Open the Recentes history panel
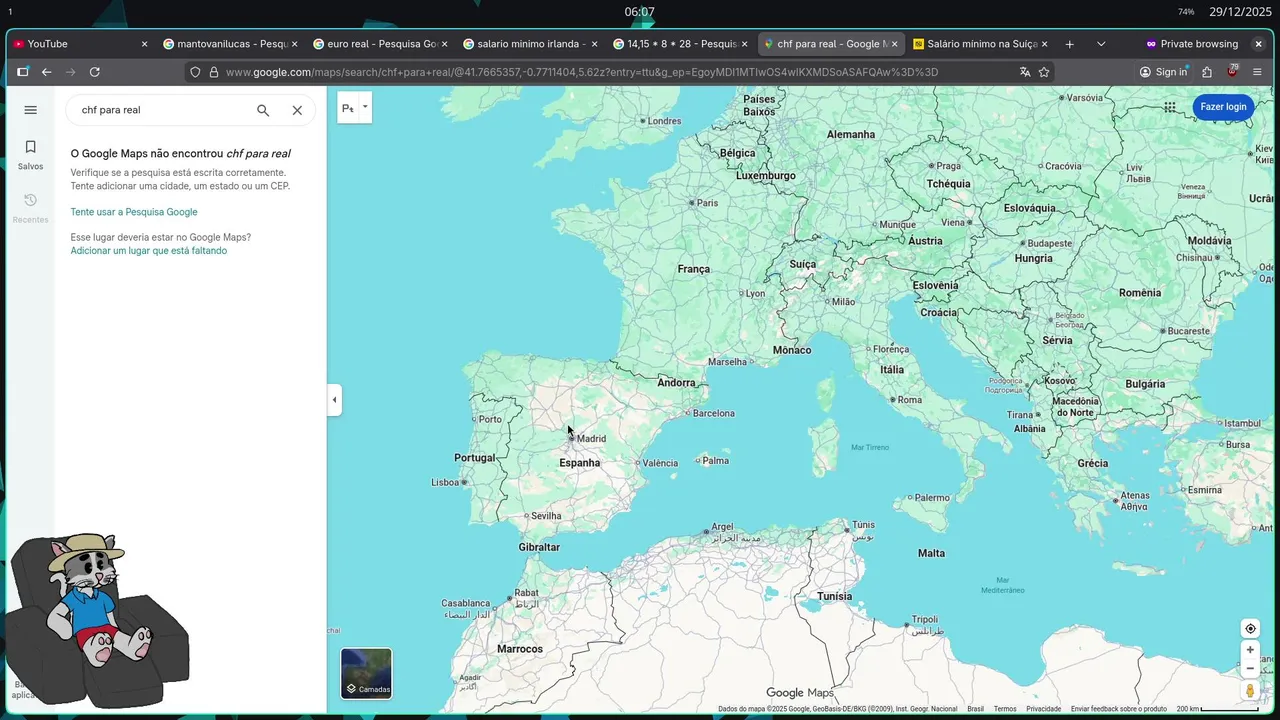 click(x=30, y=208)
